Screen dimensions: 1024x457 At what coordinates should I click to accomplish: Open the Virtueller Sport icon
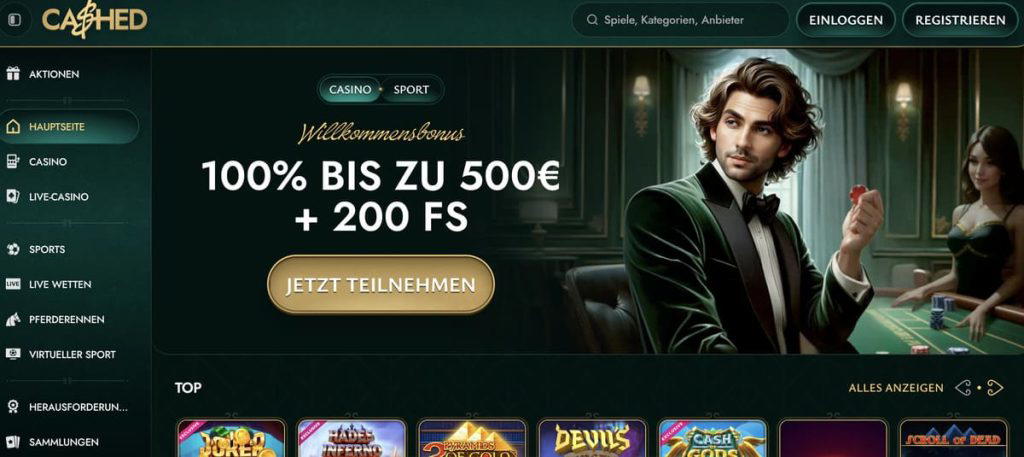pyautogui.click(x=13, y=354)
